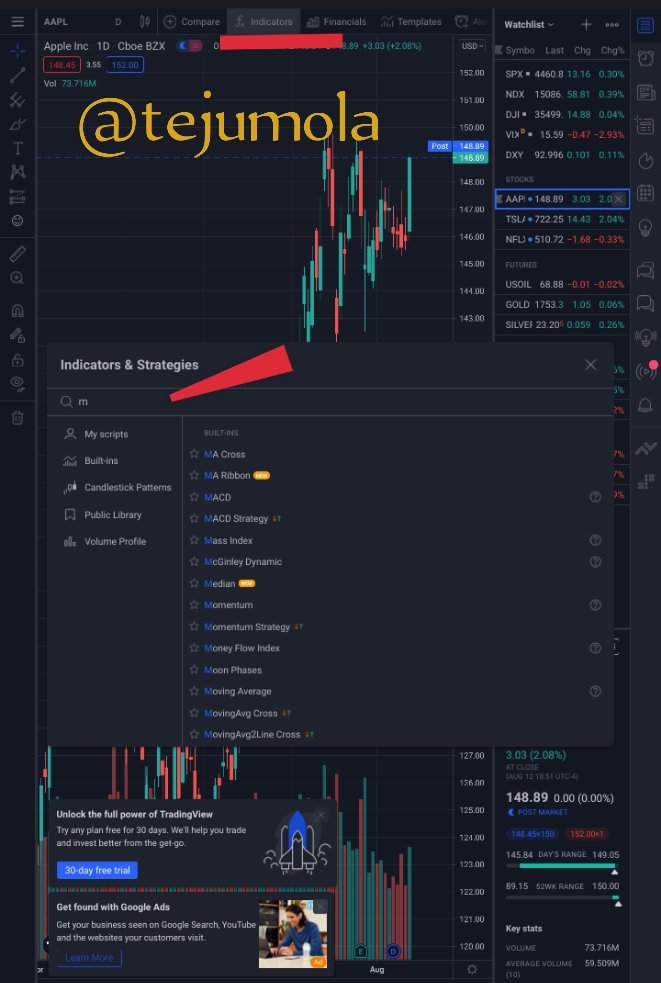The width and height of the screenshot is (661, 983).
Task: Click the indicator search input field
Action: (330, 402)
